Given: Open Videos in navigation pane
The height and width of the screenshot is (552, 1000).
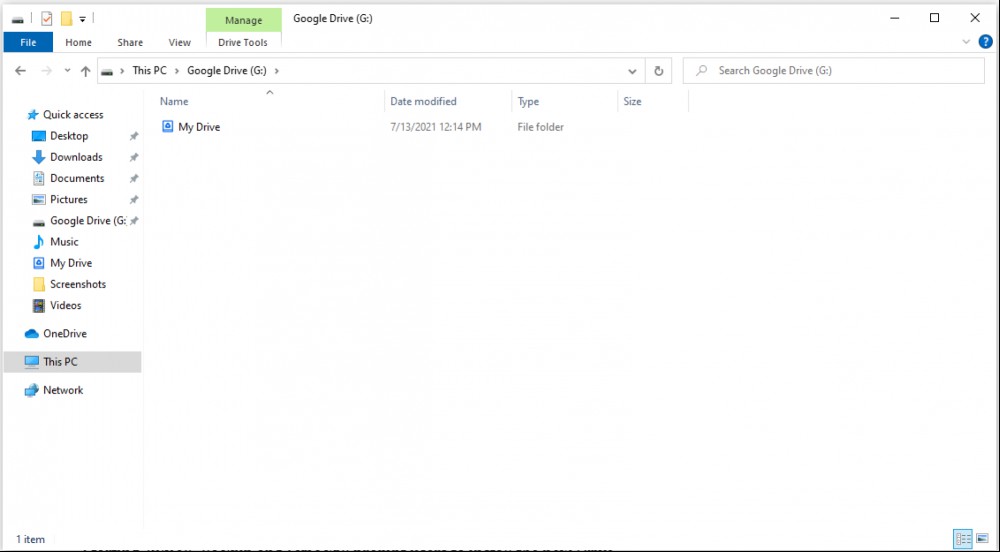Looking at the screenshot, I should [66, 305].
